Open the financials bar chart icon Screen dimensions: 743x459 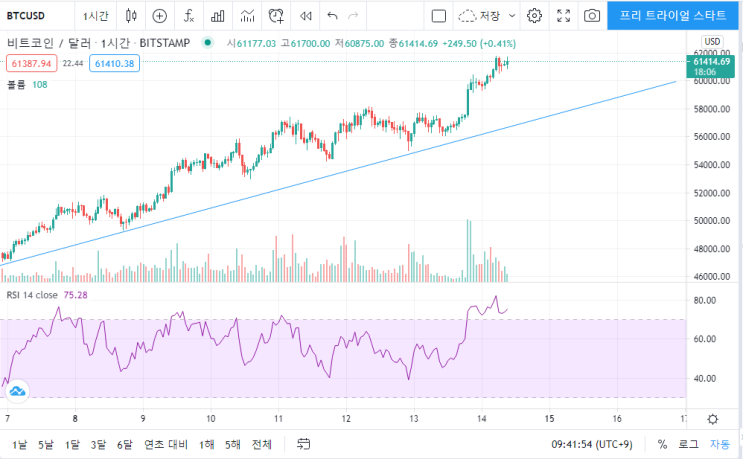pyautogui.click(x=217, y=16)
